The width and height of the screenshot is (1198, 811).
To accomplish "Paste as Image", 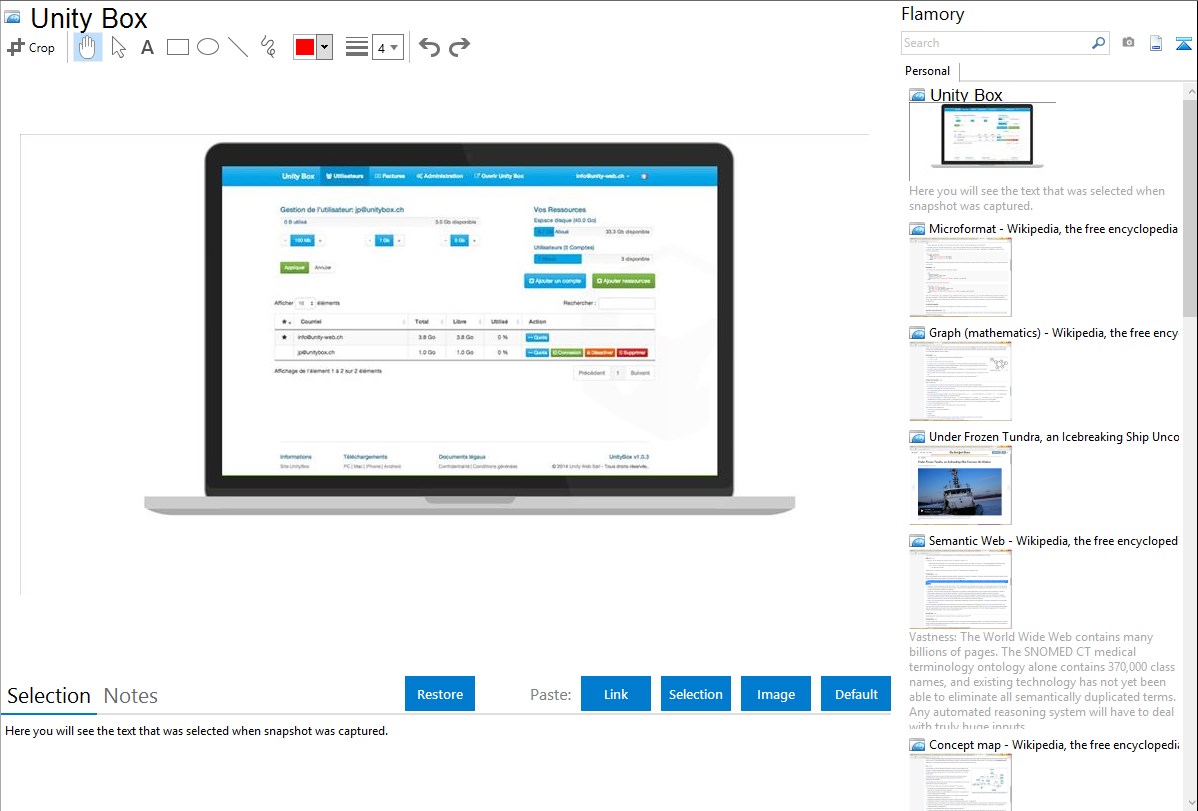I will point(776,693).
